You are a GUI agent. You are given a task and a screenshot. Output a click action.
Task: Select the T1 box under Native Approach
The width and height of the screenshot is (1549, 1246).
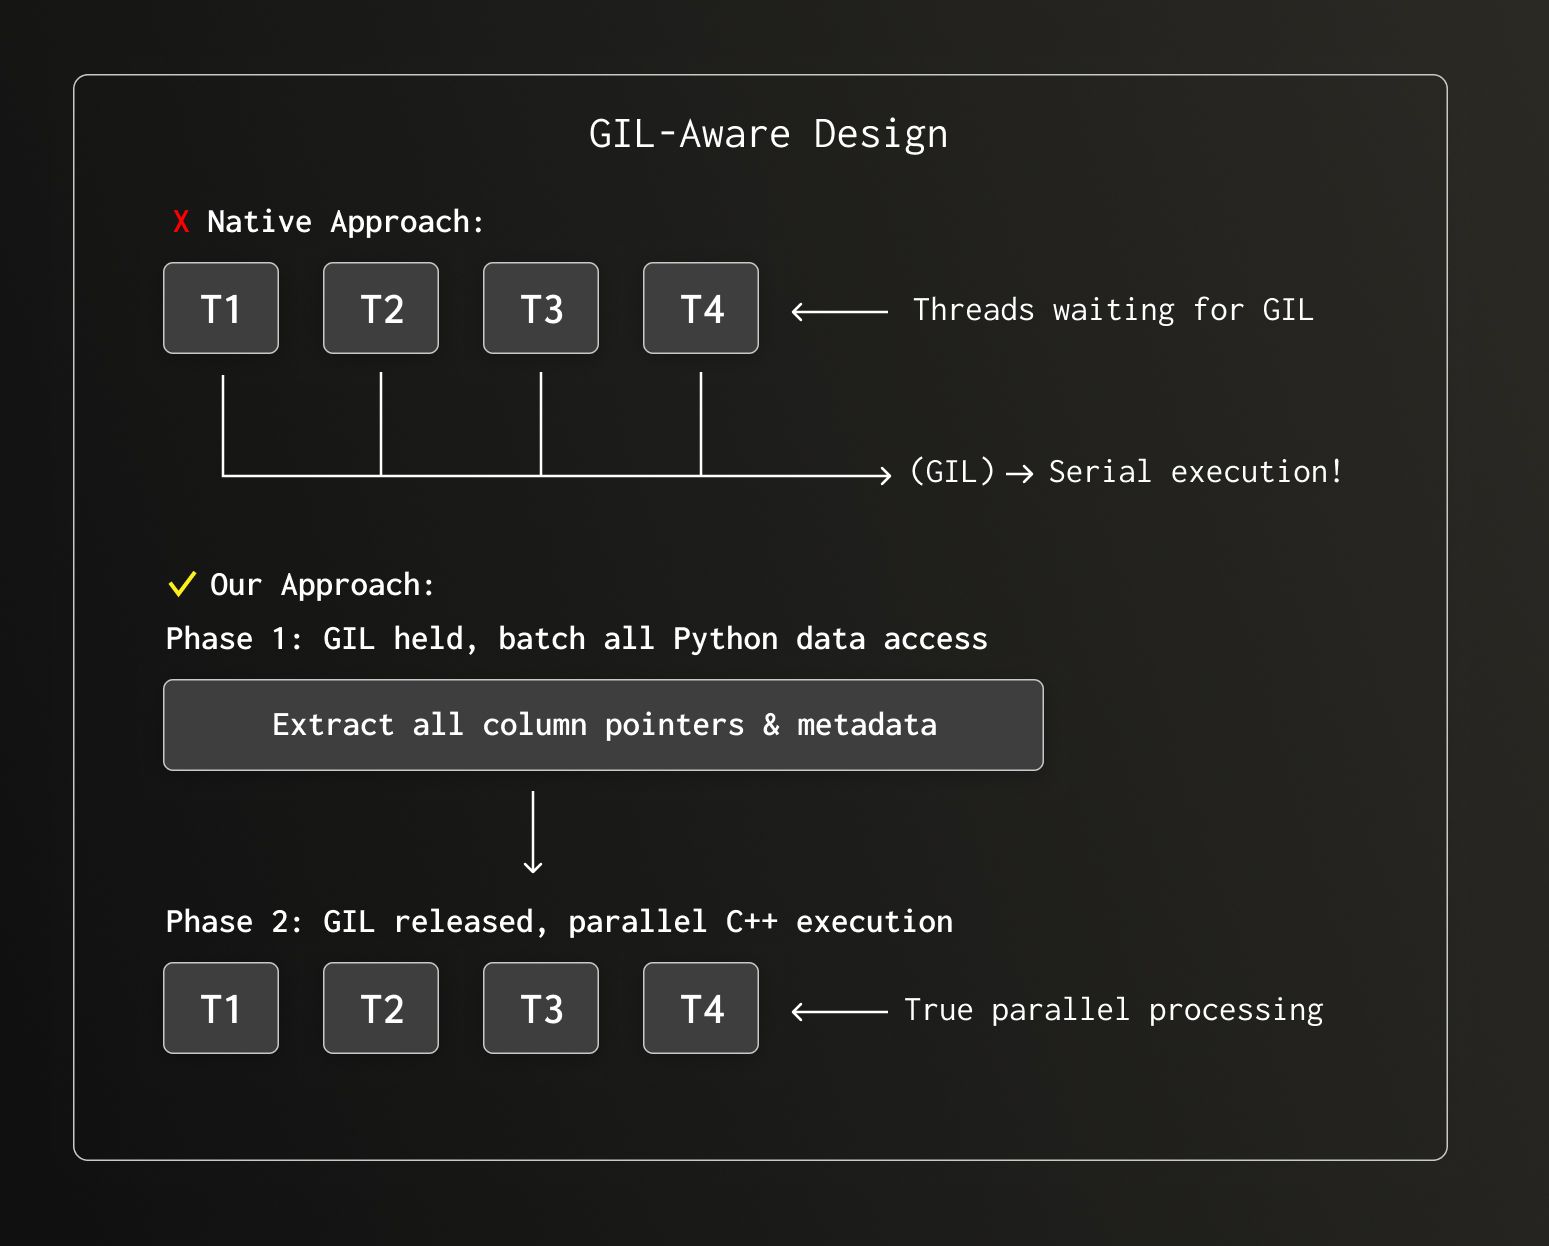[221, 308]
